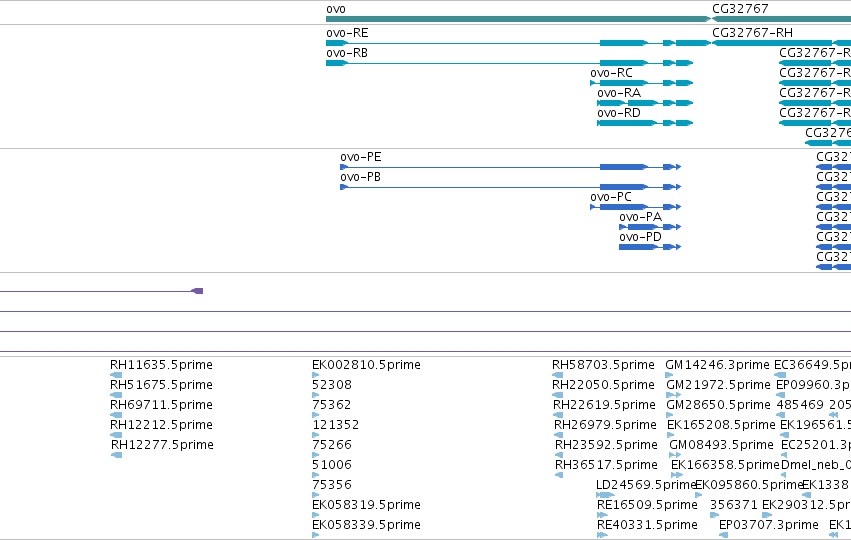Select the RH22619.5prime EST label
851x540 pixels.
604,405
